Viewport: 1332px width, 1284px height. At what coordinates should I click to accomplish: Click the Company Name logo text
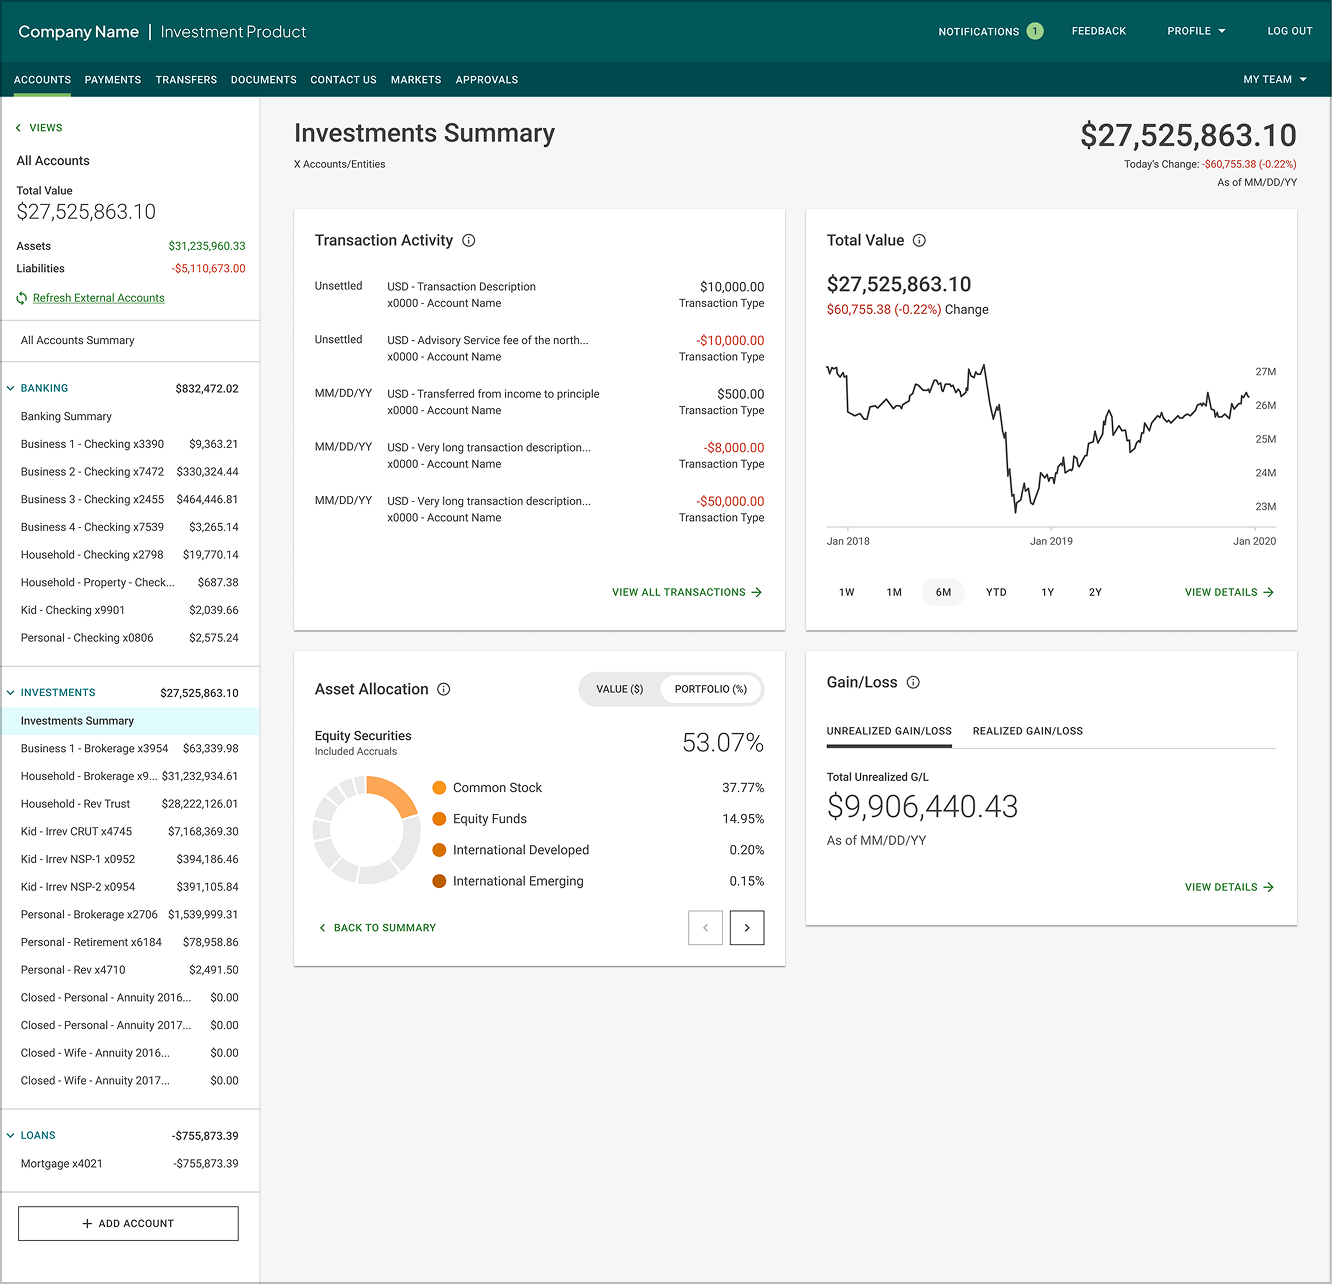point(78,32)
